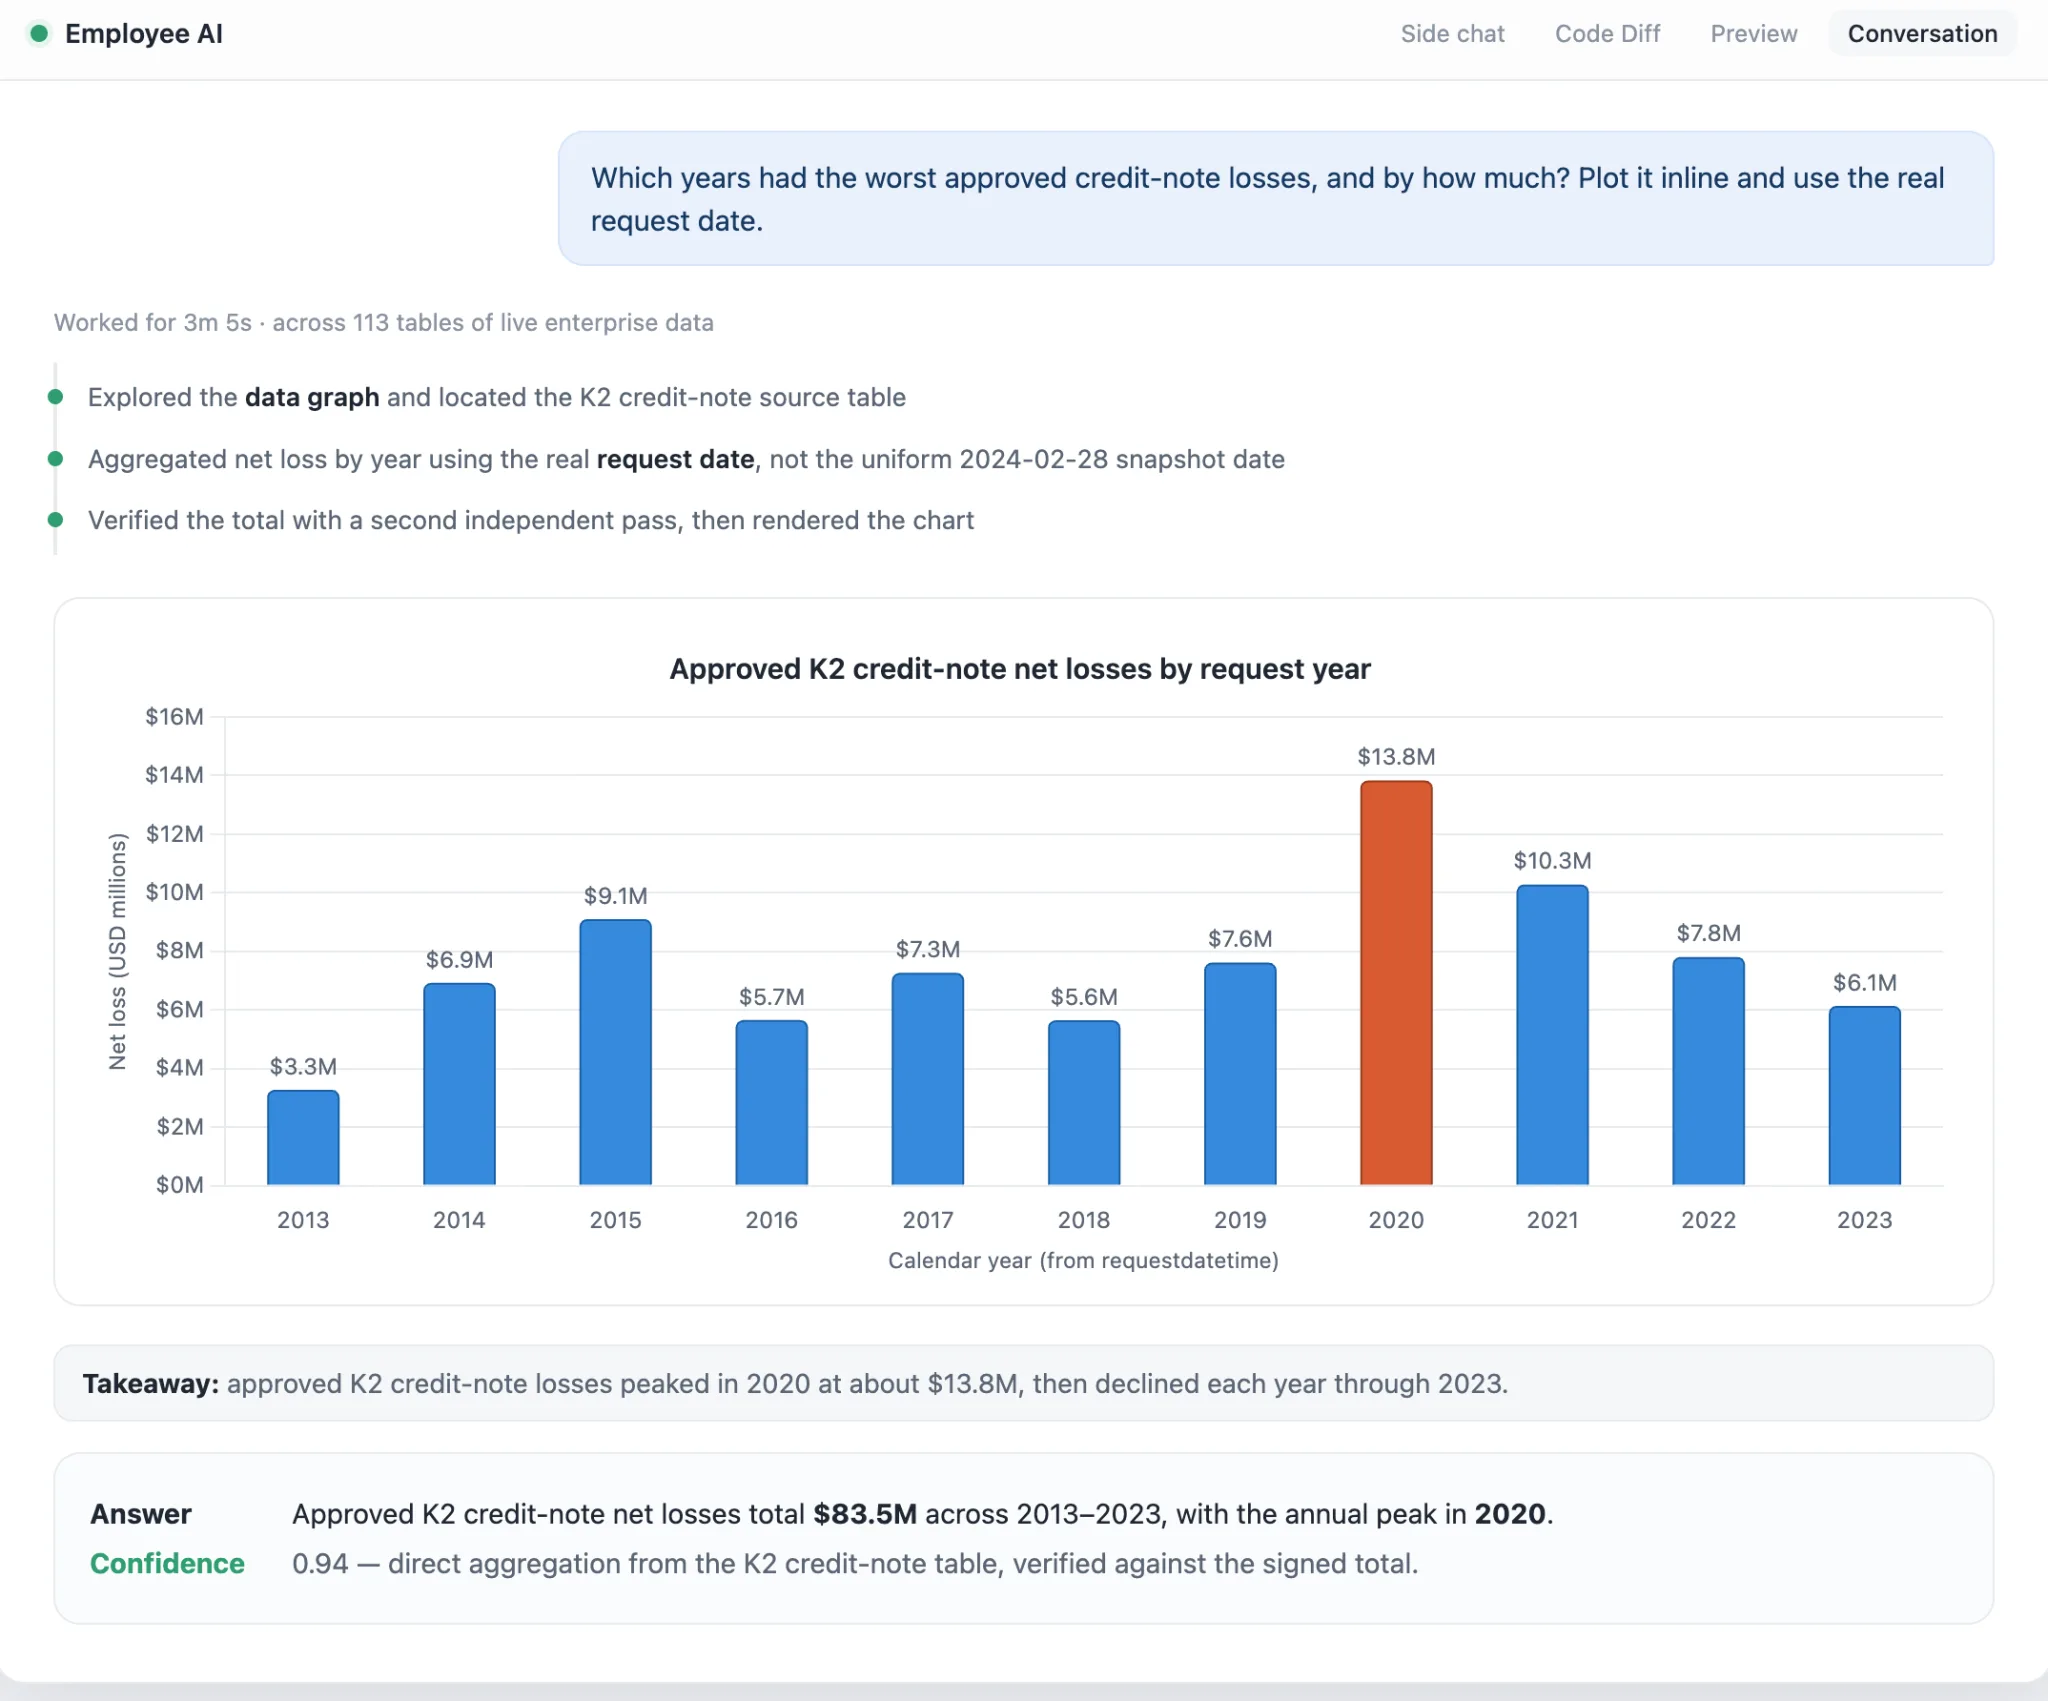This screenshot has height=1701, width=2048.
Task: Click the $8M y-axis tick label
Action: (x=179, y=951)
